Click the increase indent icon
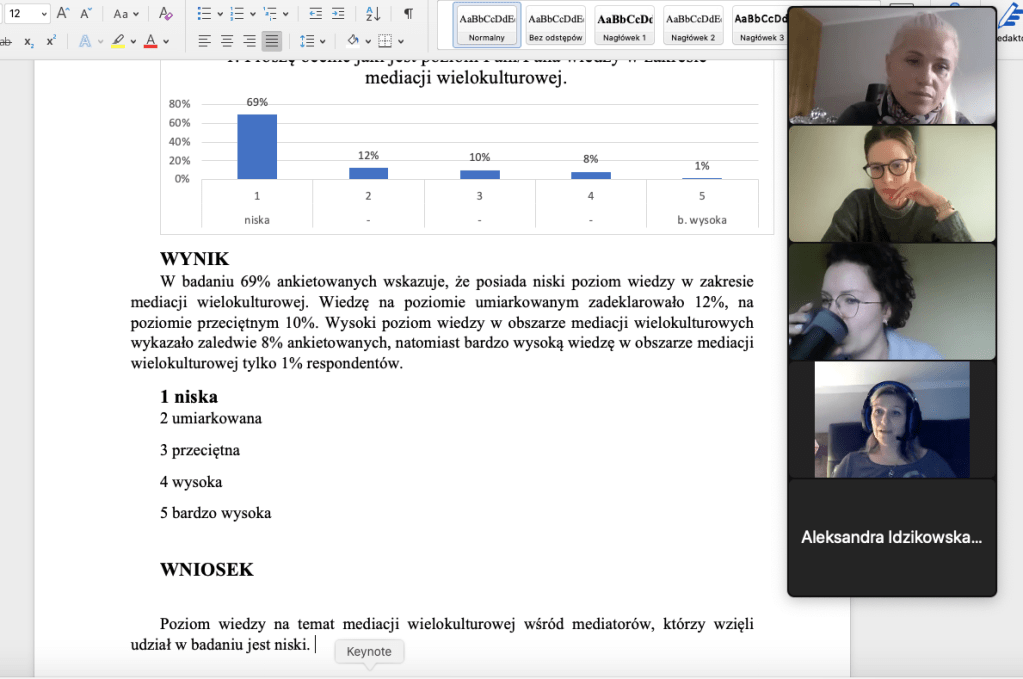Image resolution: width=1023 pixels, height=679 pixels. click(338, 14)
